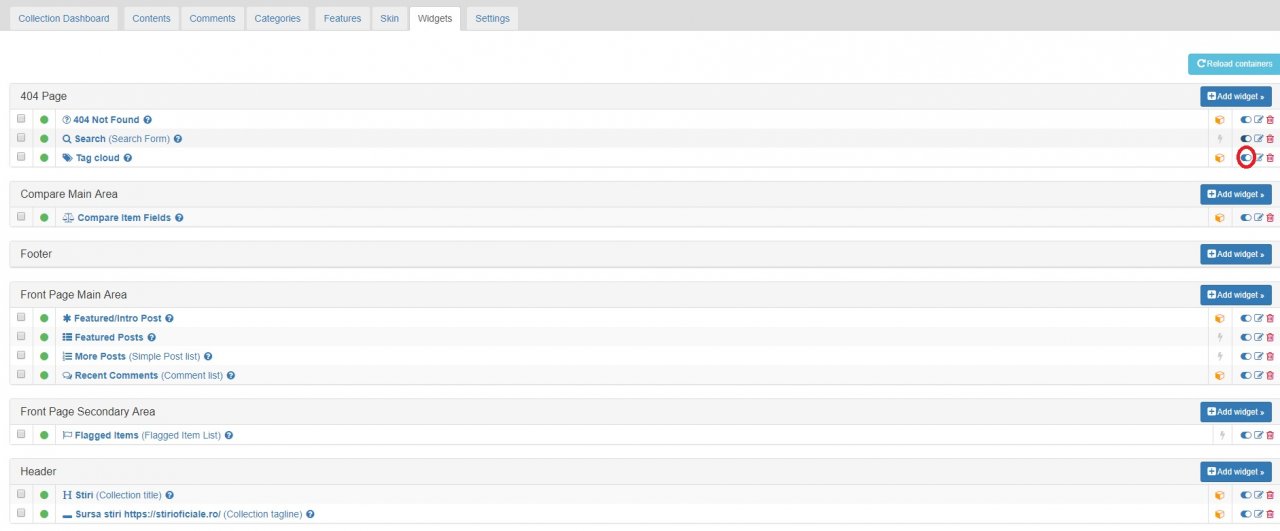Open the Settings tab
Viewport: 1280px width, 531px height.
coord(492,19)
